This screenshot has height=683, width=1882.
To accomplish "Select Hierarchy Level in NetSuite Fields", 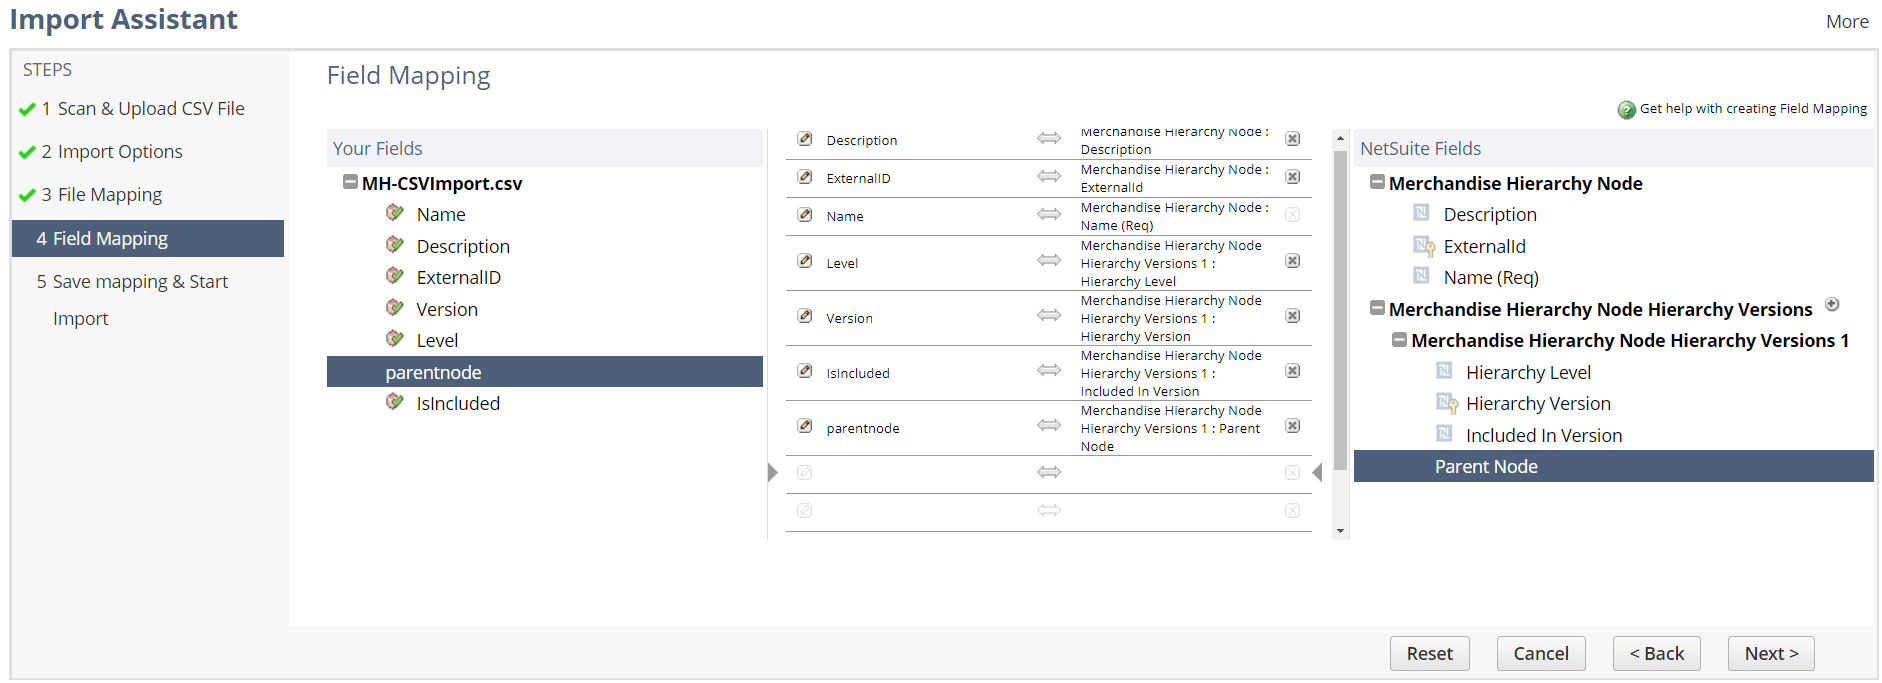I will [1527, 373].
